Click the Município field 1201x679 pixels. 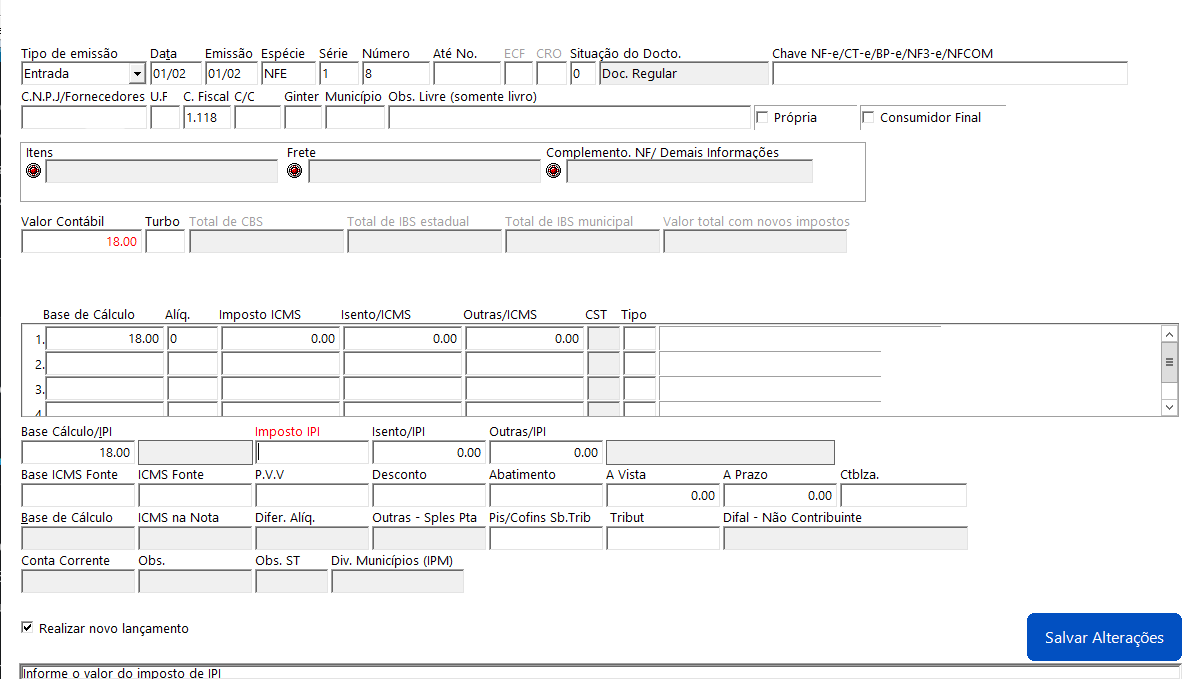click(355, 117)
